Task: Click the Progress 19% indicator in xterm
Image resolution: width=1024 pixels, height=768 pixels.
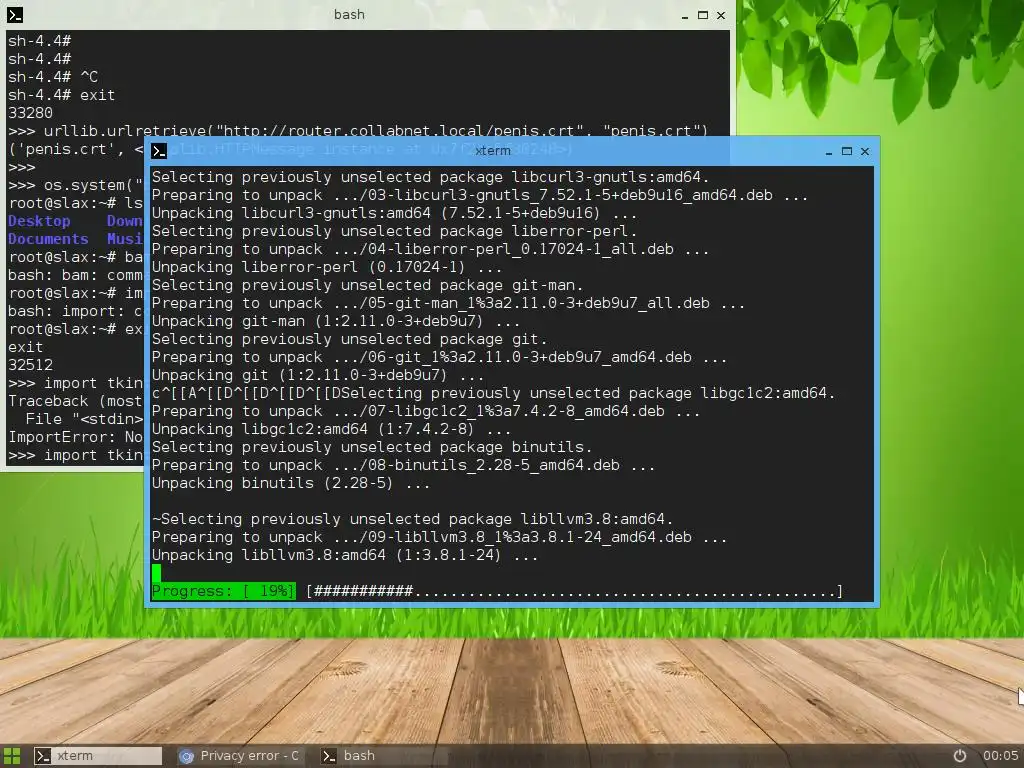Action: [x=223, y=591]
